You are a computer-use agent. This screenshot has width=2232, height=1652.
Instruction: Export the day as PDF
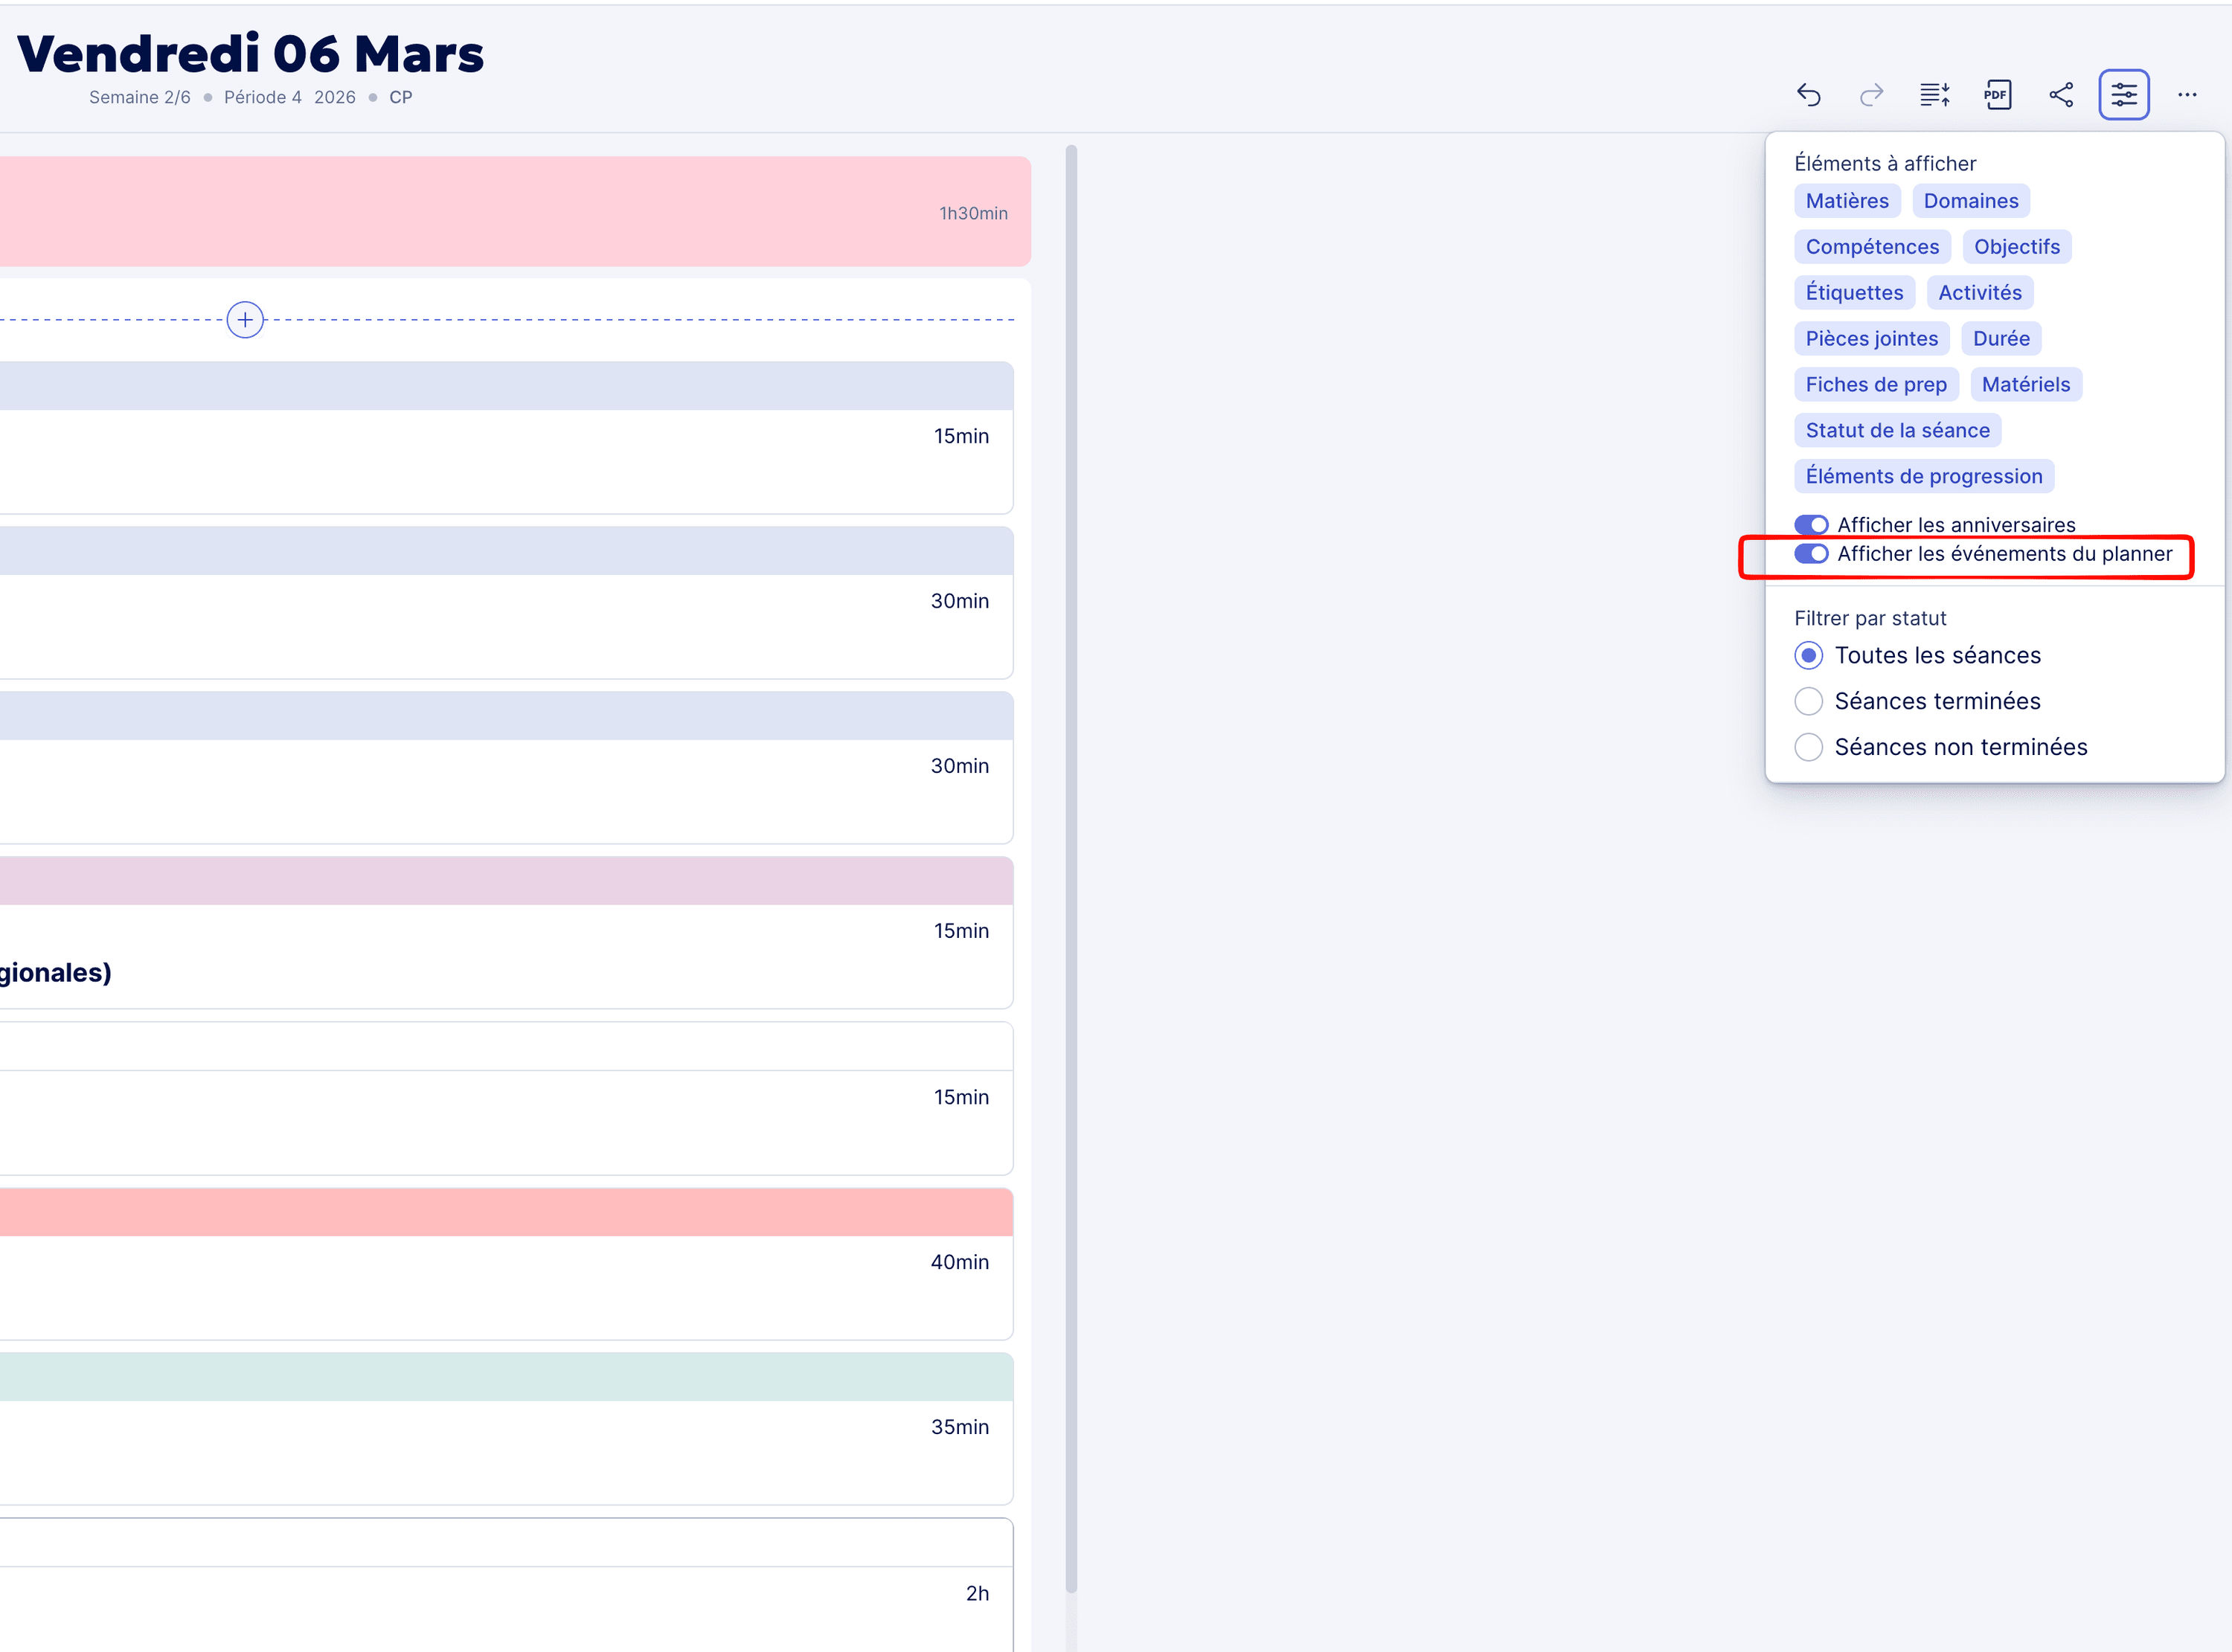click(1997, 95)
